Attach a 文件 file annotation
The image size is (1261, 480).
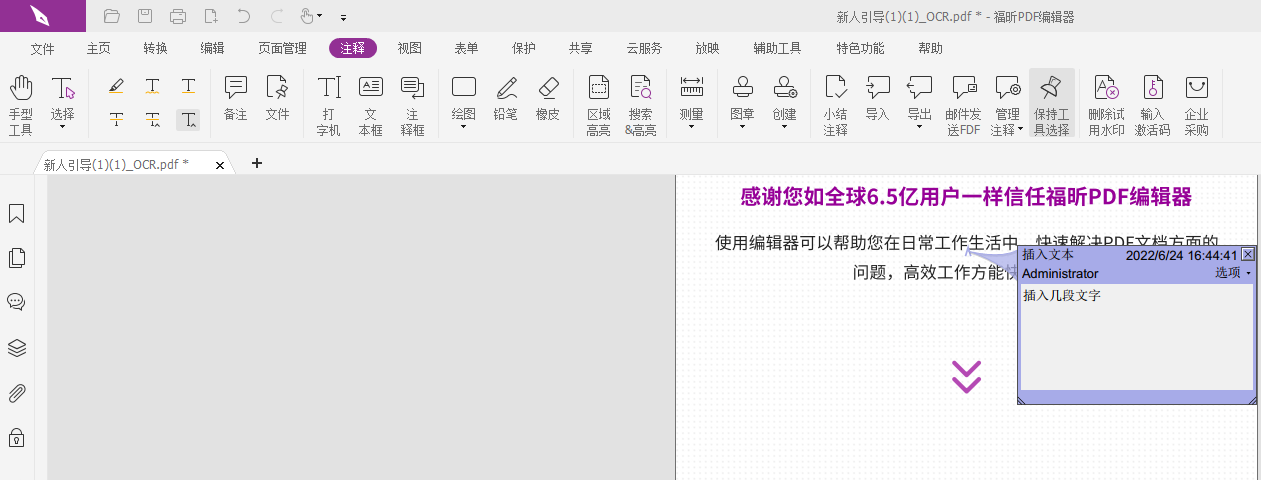tap(277, 98)
